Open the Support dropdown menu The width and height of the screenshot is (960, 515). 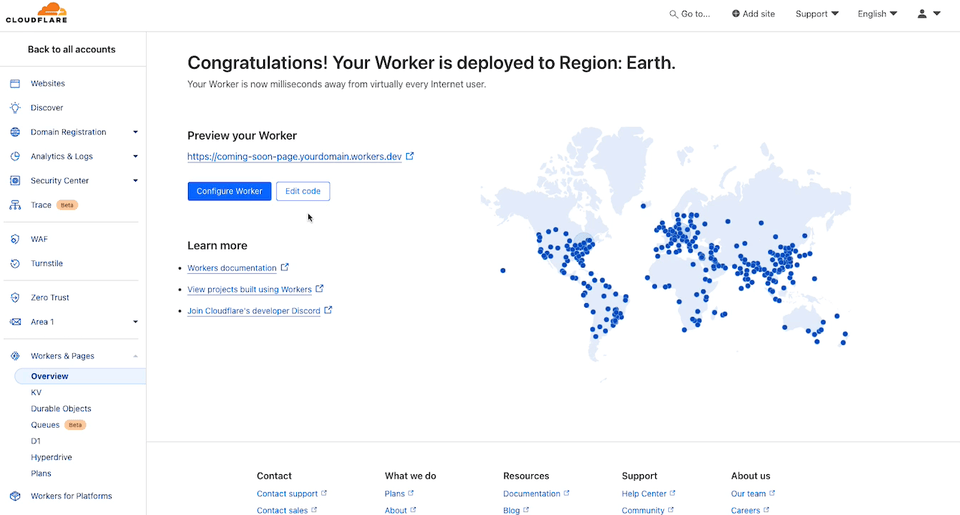click(x=817, y=13)
